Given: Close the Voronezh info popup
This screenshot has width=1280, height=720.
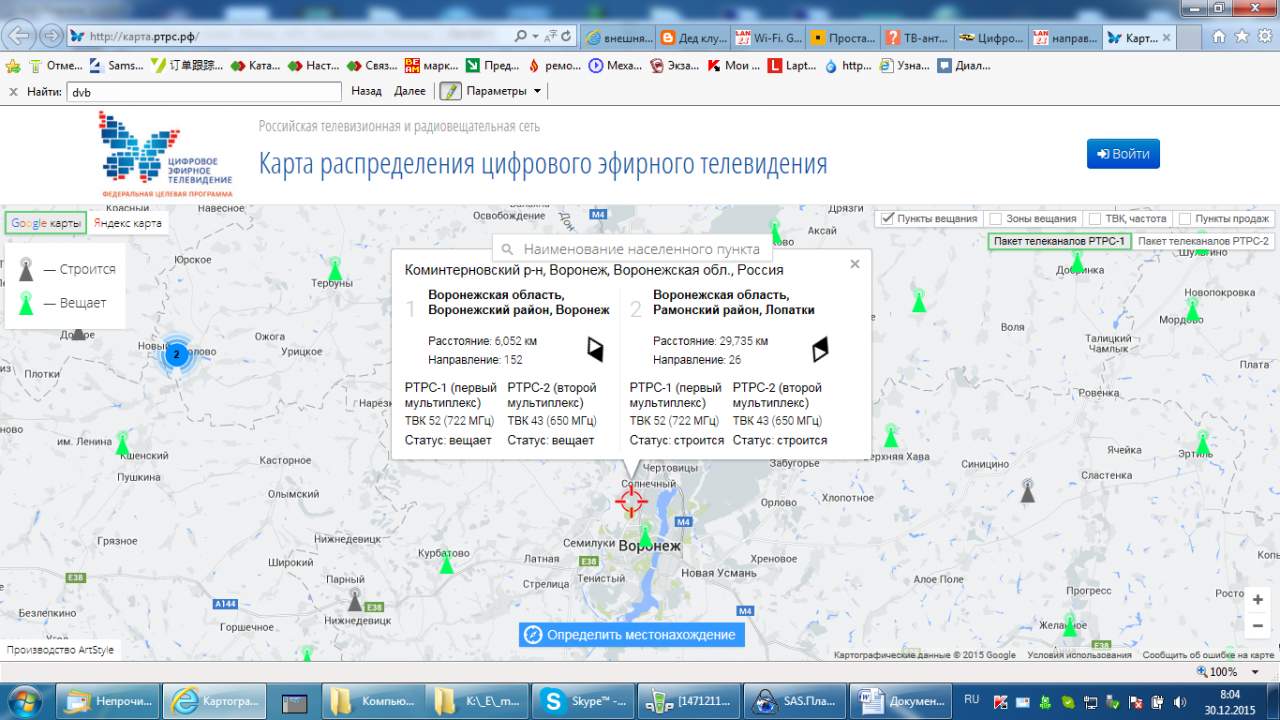Looking at the screenshot, I should pyautogui.click(x=855, y=264).
